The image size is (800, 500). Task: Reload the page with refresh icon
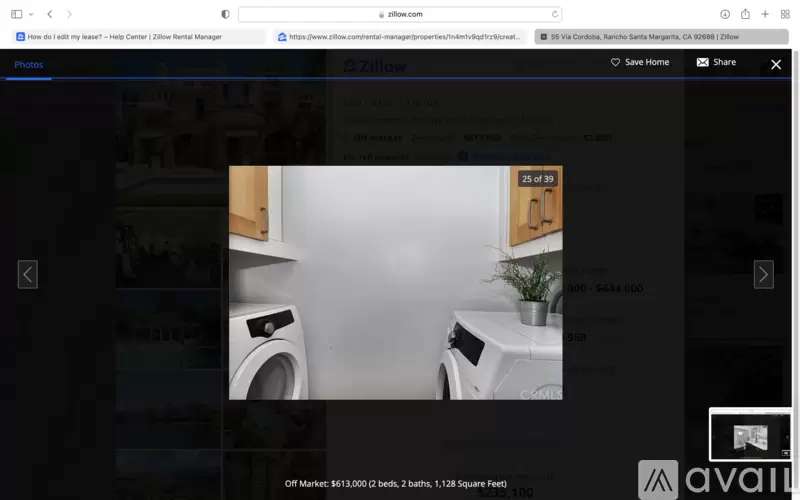[x=555, y=14]
